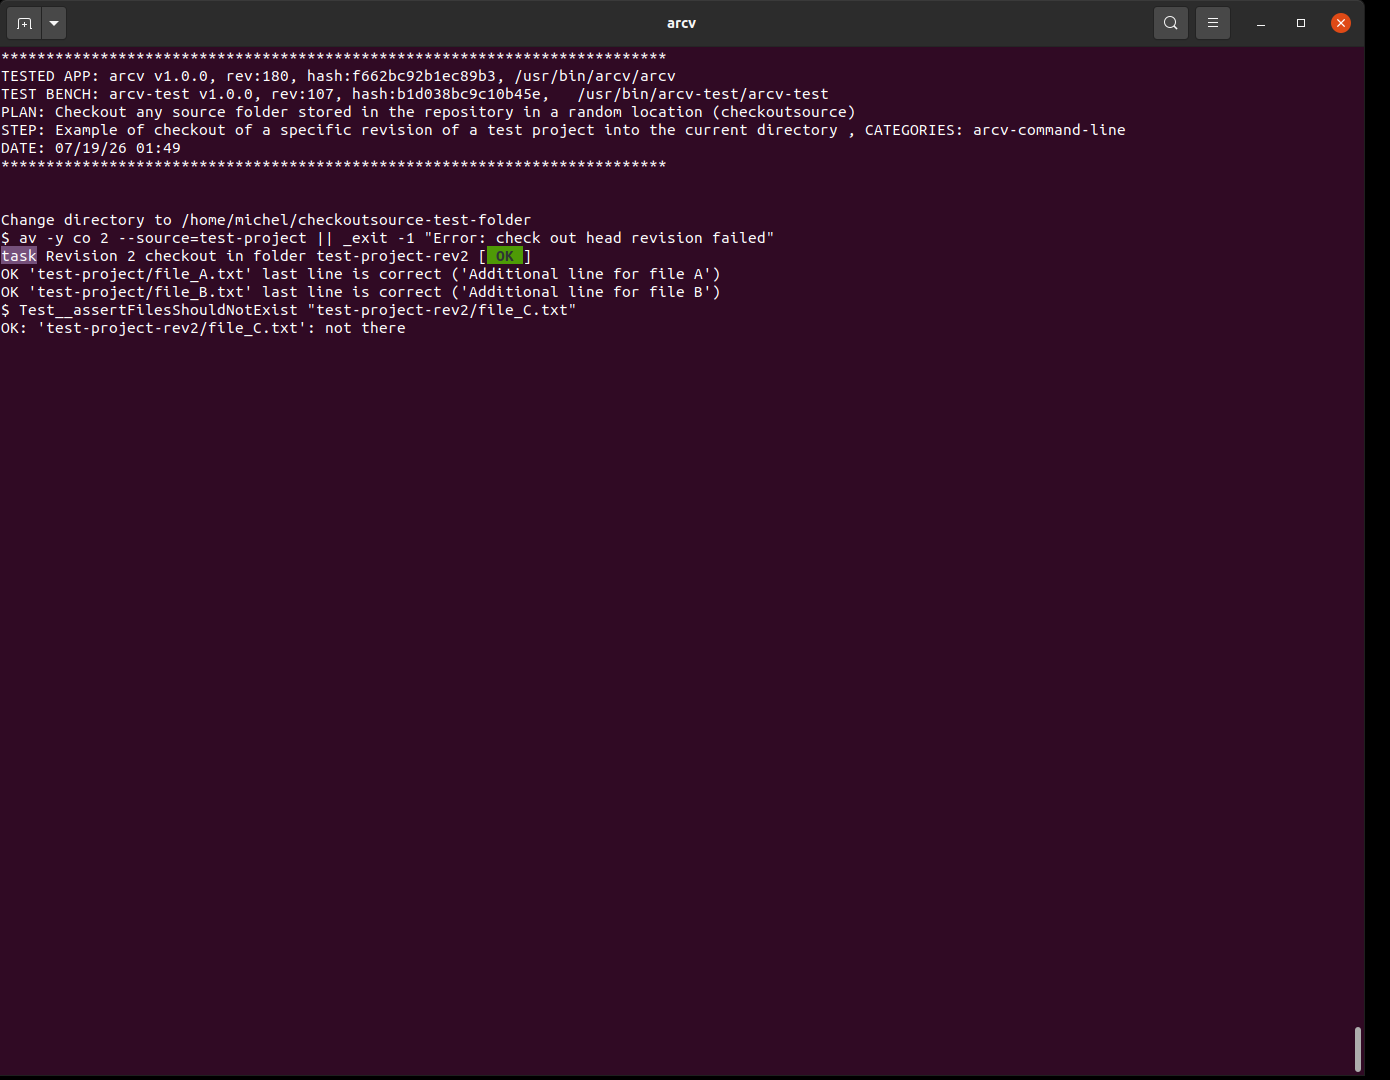
Task: Click the 'arcv' window title
Action: point(681,23)
